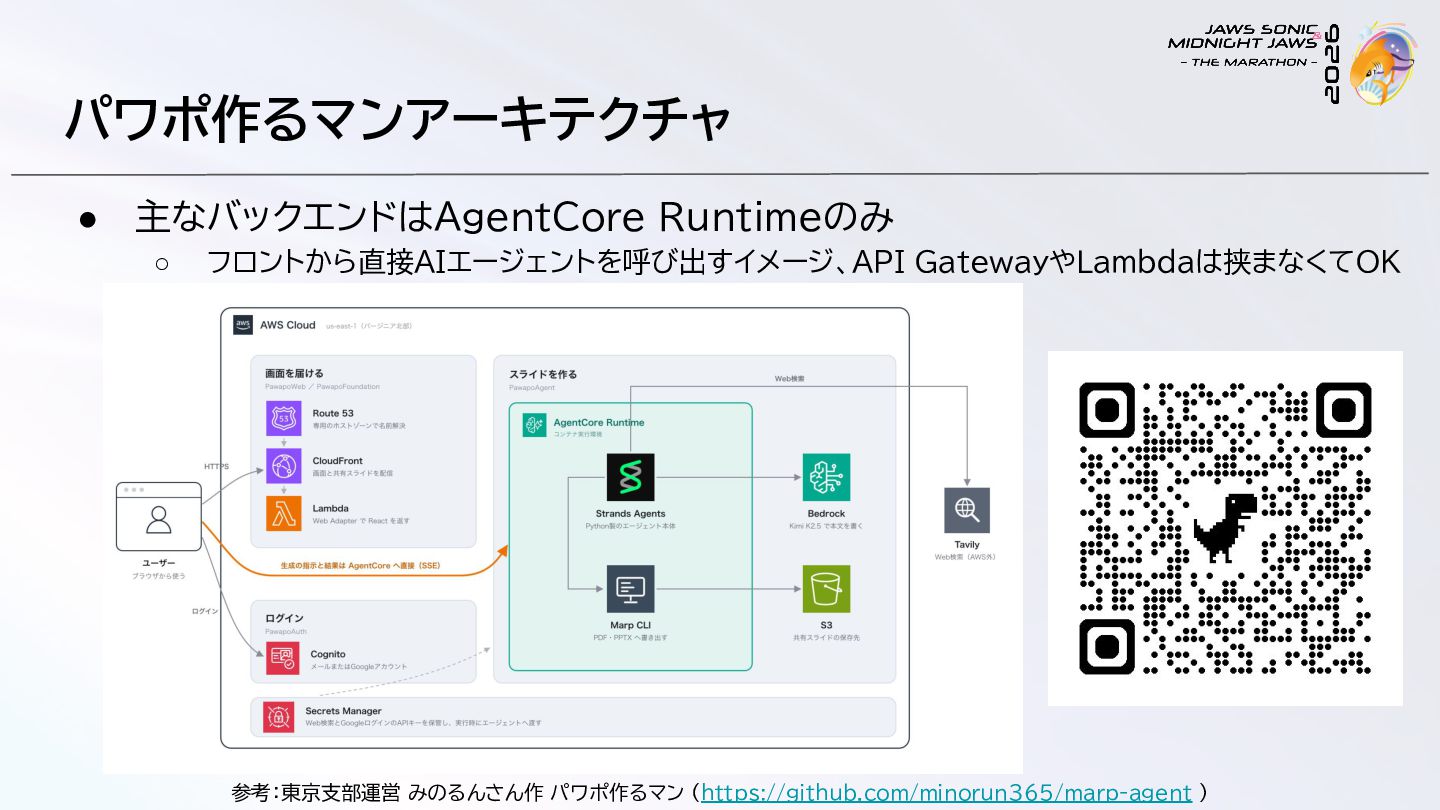
Task: Select the orange Lambda icon
Action: click(284, 514)
